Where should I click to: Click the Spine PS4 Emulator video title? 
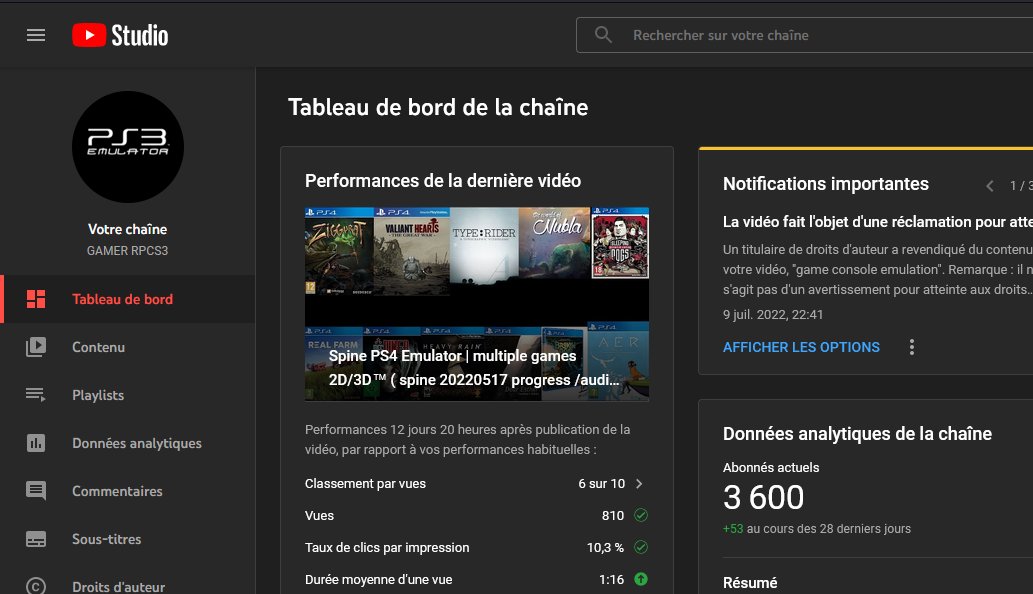pos(474,367)
